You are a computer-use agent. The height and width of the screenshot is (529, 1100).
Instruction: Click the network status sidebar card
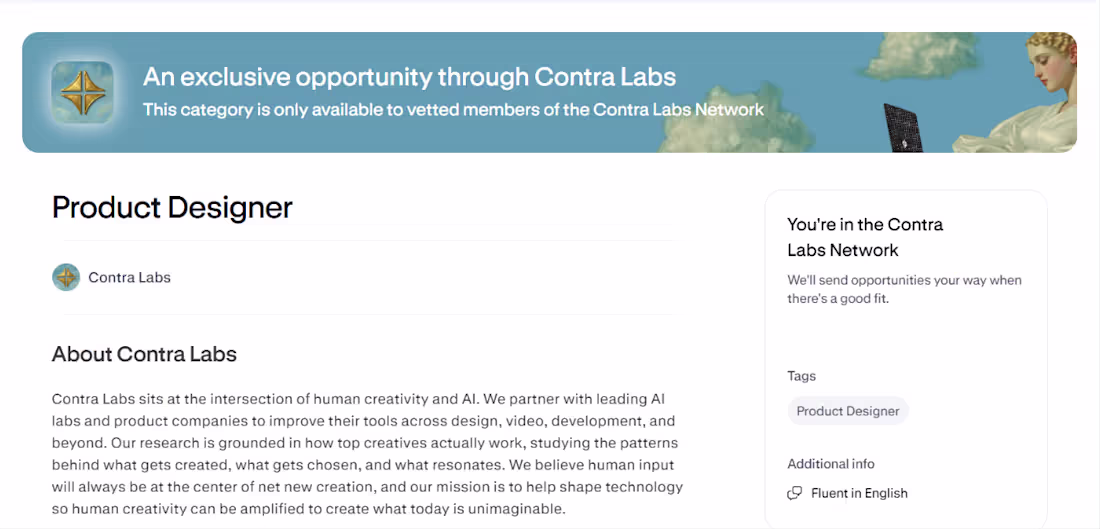(x=906, y=359)
